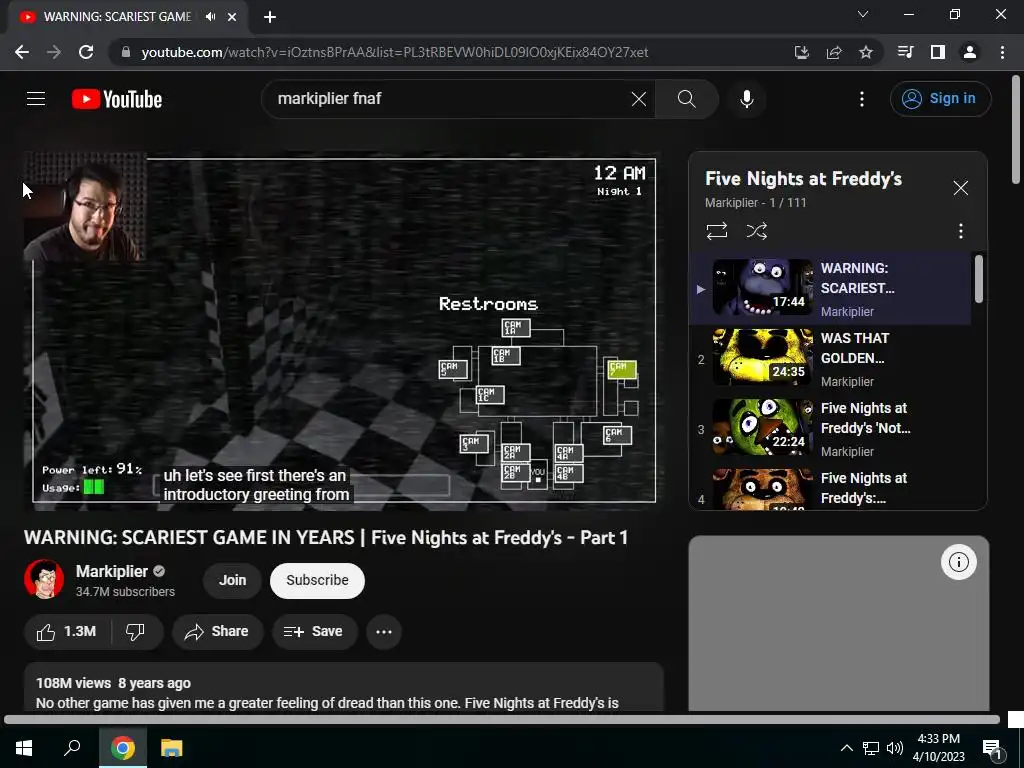This screenshot has width=1024, height=768.
Task: Save the video to a playlist
Action: point(314,632)
